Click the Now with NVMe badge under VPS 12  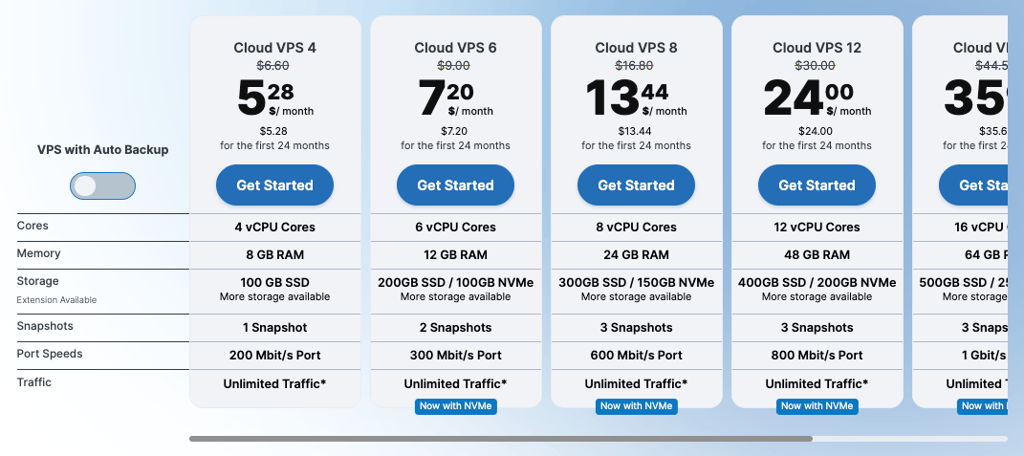pos(817,406)
